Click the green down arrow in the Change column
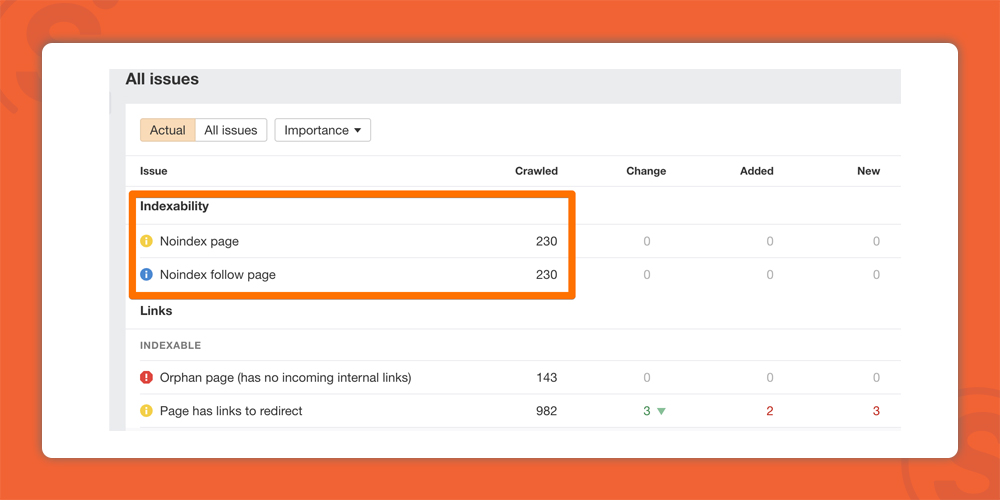Viewport: 1000px width, 500px height. click(x=661, y=411)
